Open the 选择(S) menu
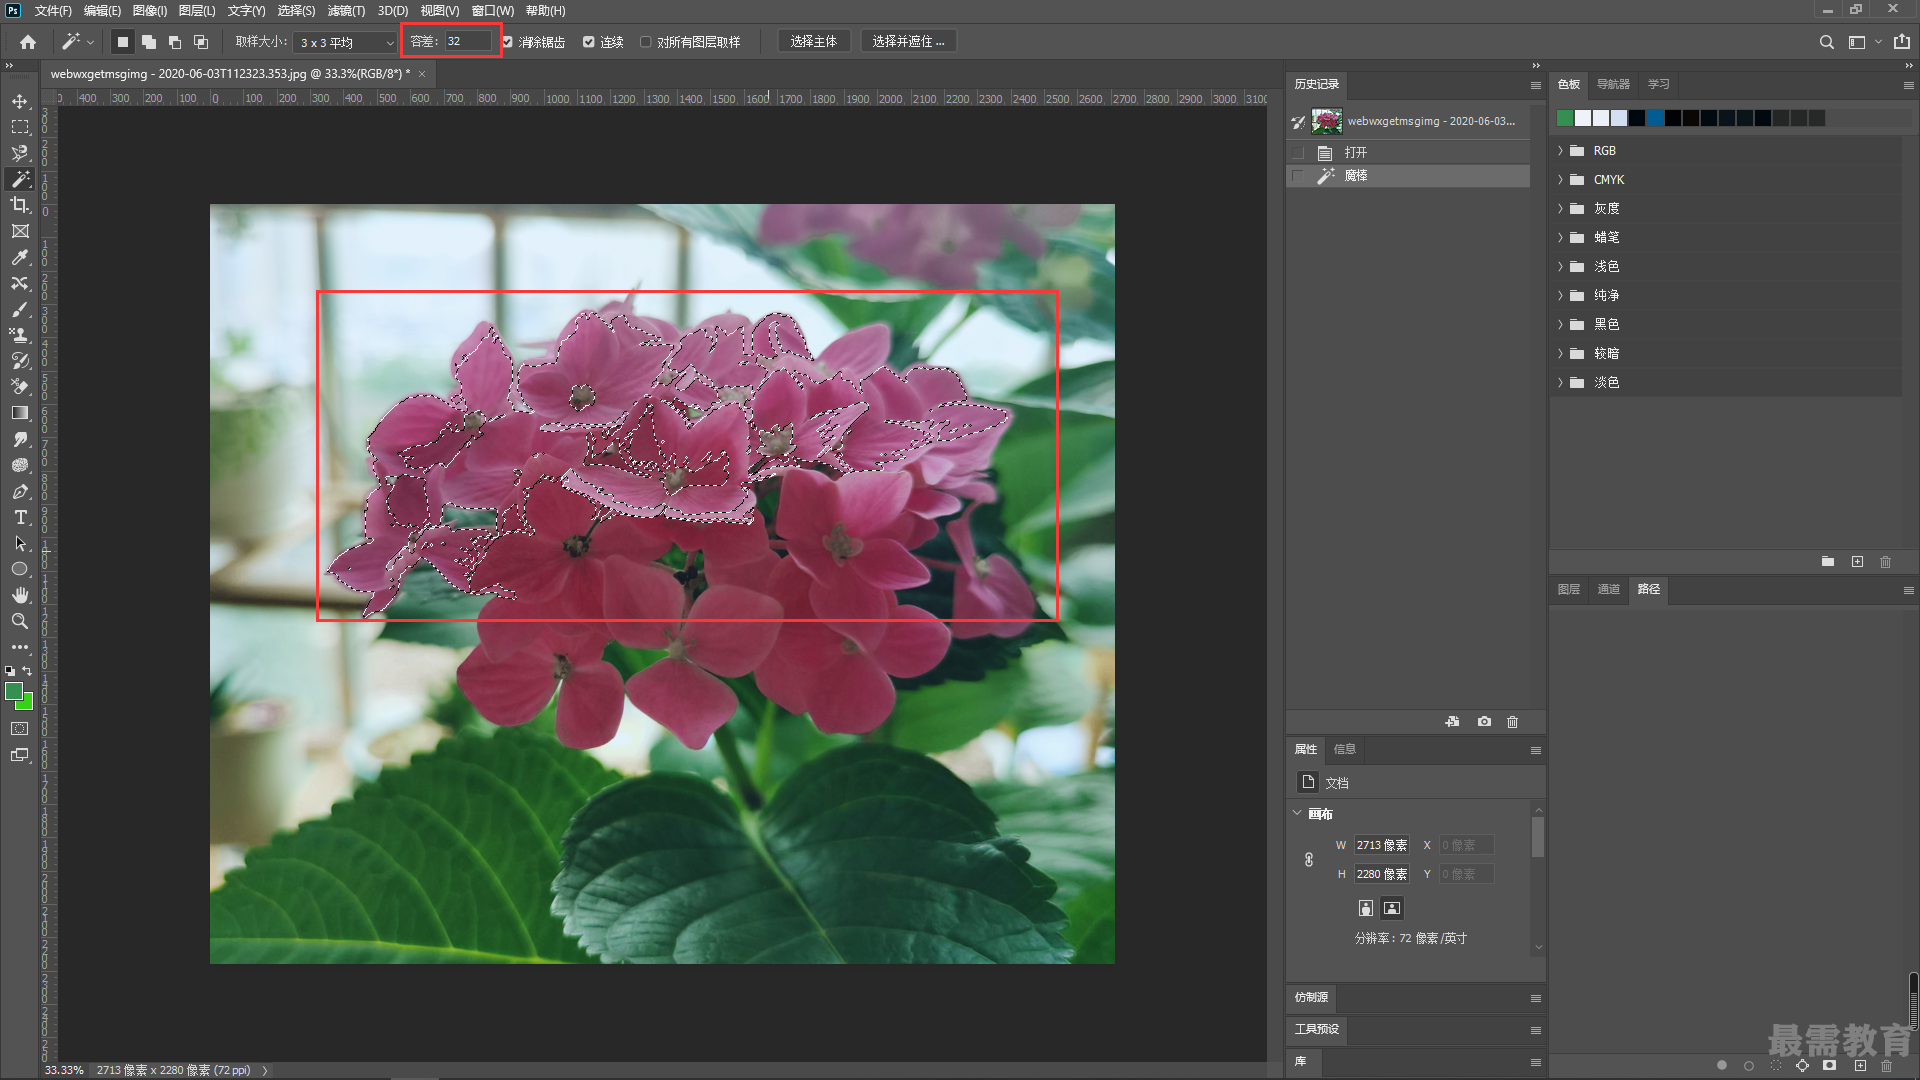 tap(296, 11)
